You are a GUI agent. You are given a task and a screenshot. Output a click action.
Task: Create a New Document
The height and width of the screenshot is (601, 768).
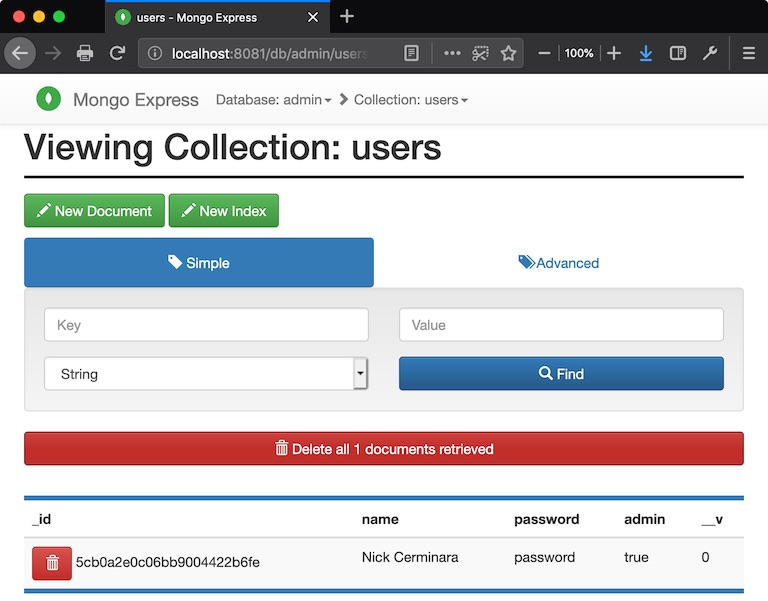(x=95, y=211)
